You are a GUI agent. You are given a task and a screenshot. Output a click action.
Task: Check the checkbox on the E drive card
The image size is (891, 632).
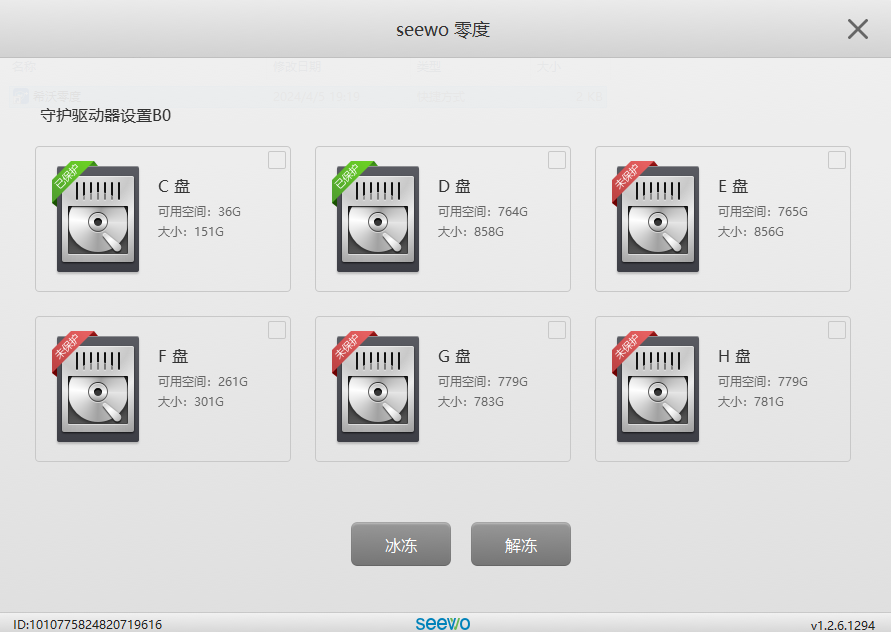point(837,160)
